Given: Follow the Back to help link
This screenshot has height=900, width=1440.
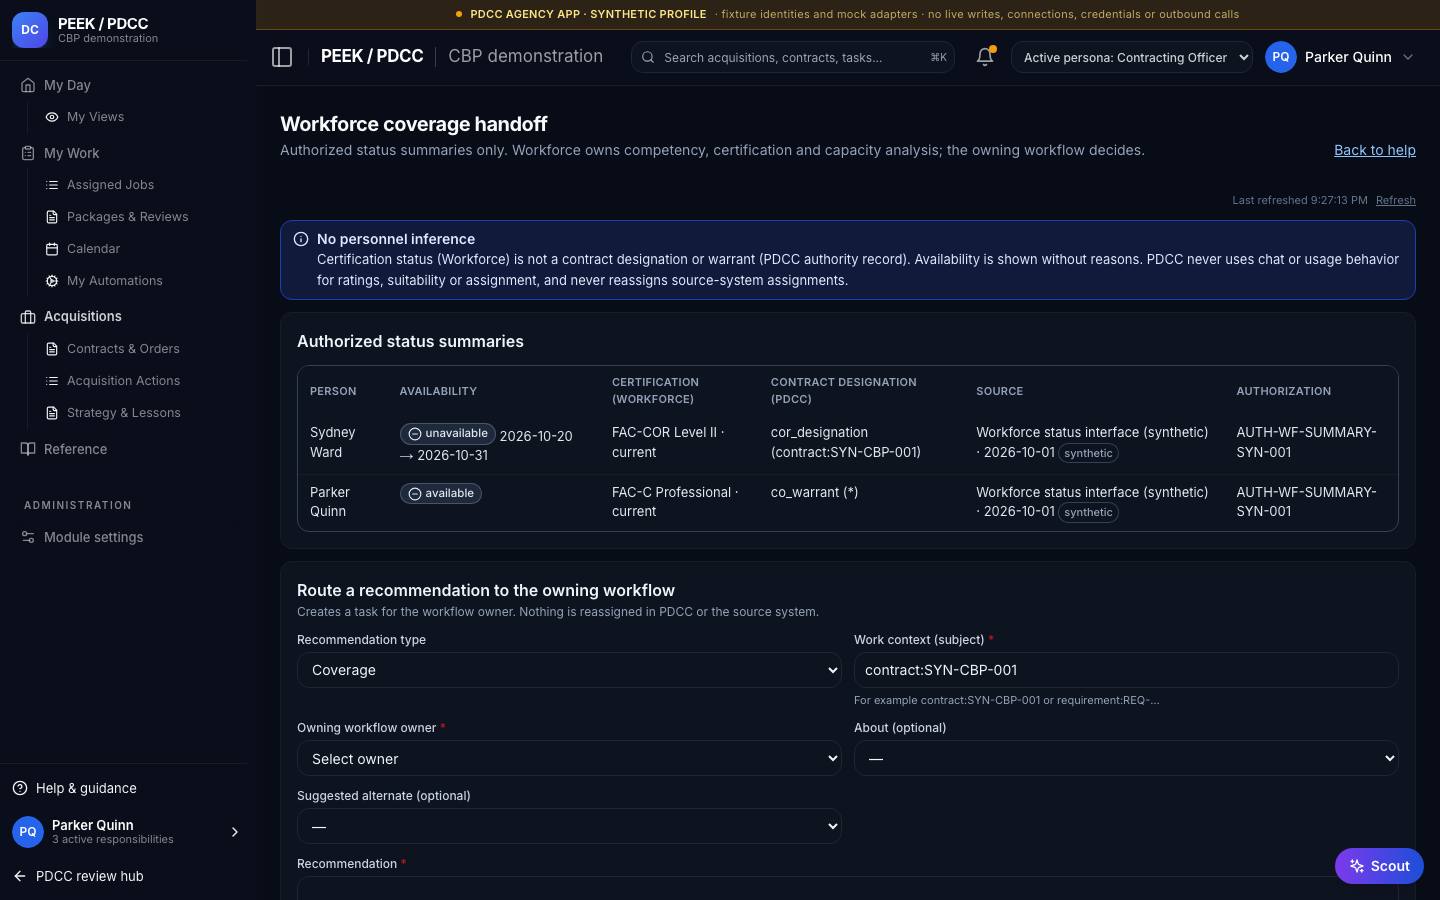Looking at the screenshot, I should [1375, 150].
